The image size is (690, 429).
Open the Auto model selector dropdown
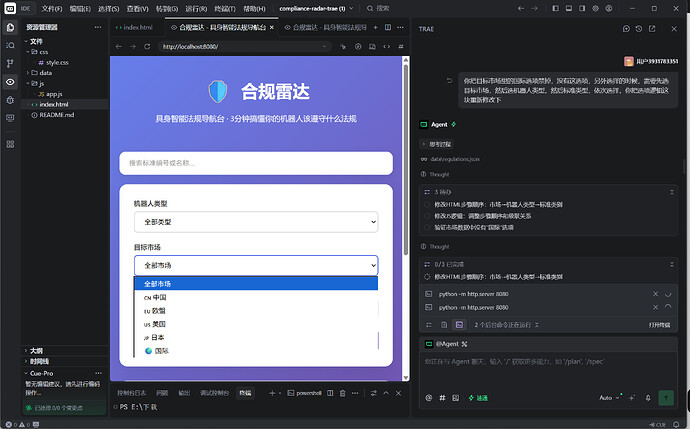(609, 398)
